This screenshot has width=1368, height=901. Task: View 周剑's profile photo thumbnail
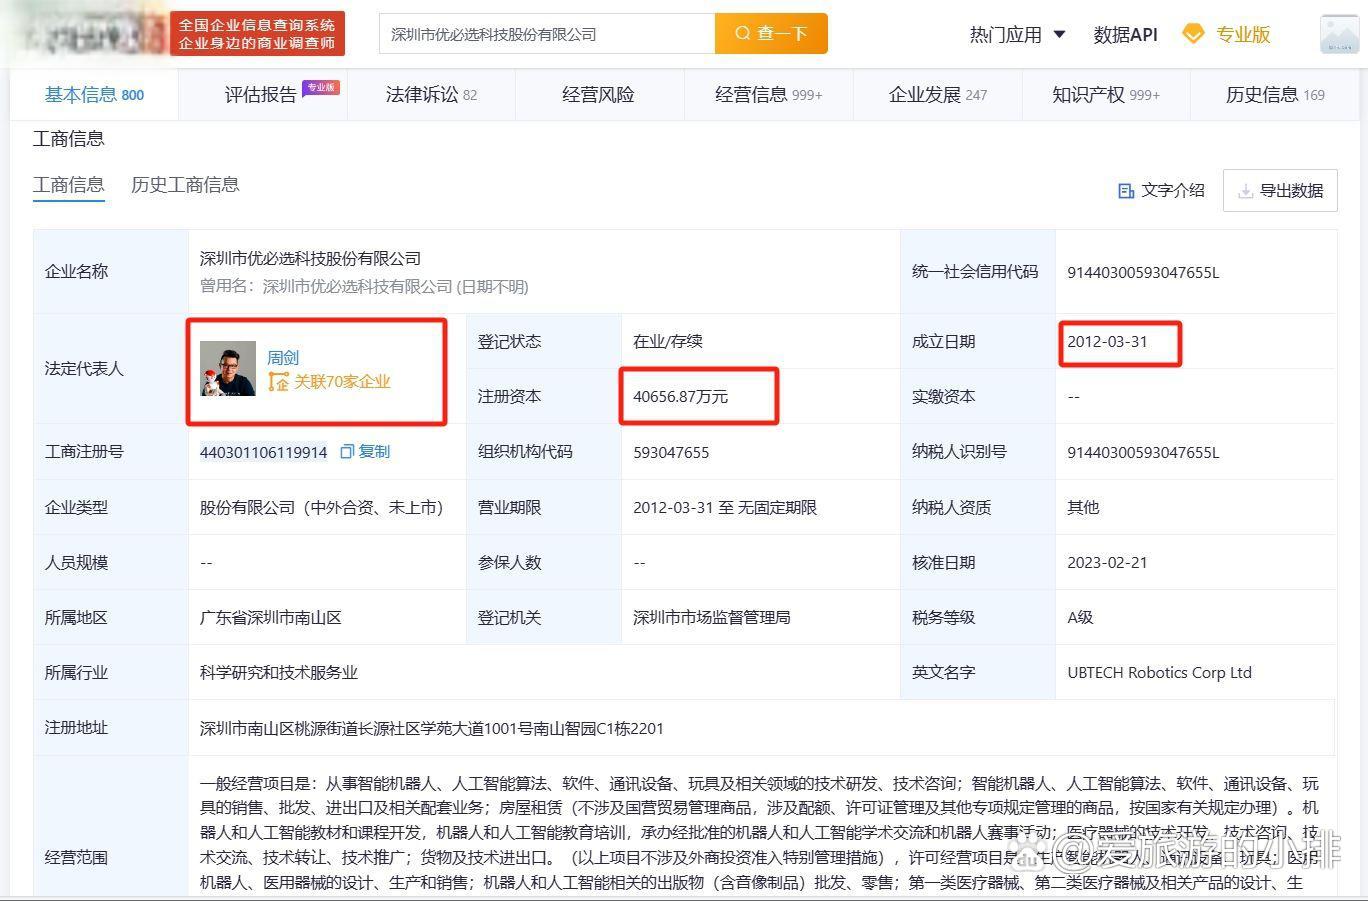[x=228, y=369]
